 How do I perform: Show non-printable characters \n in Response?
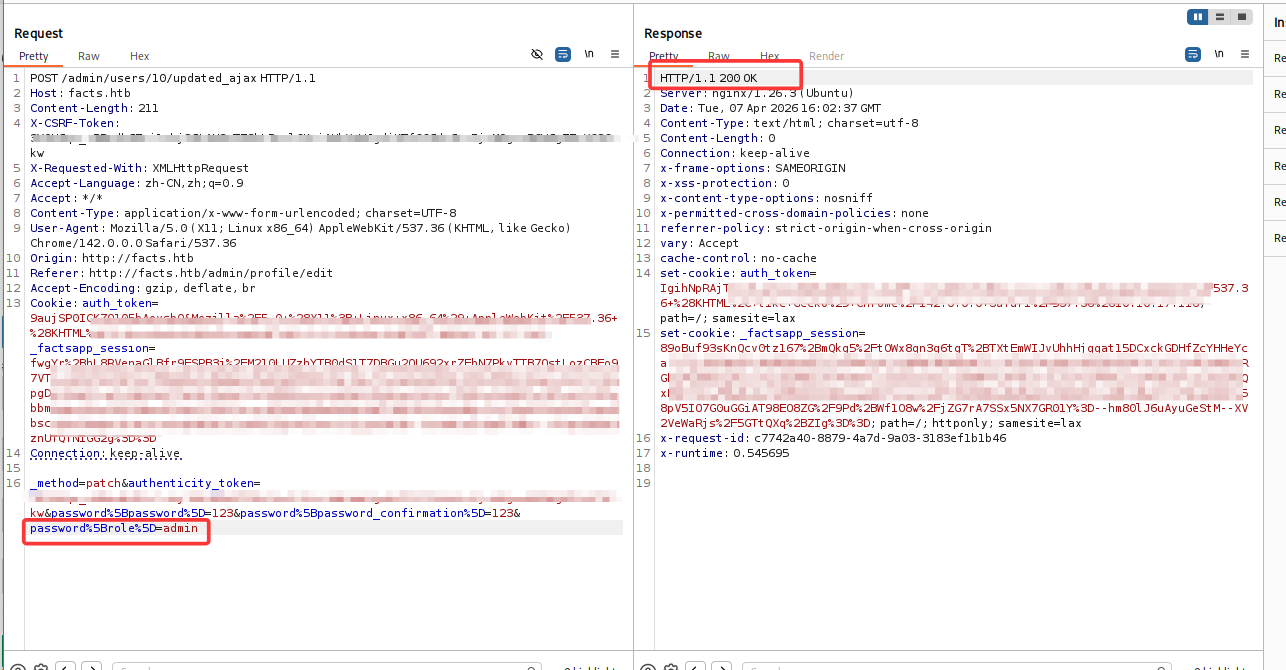[x=1219, y=54]
